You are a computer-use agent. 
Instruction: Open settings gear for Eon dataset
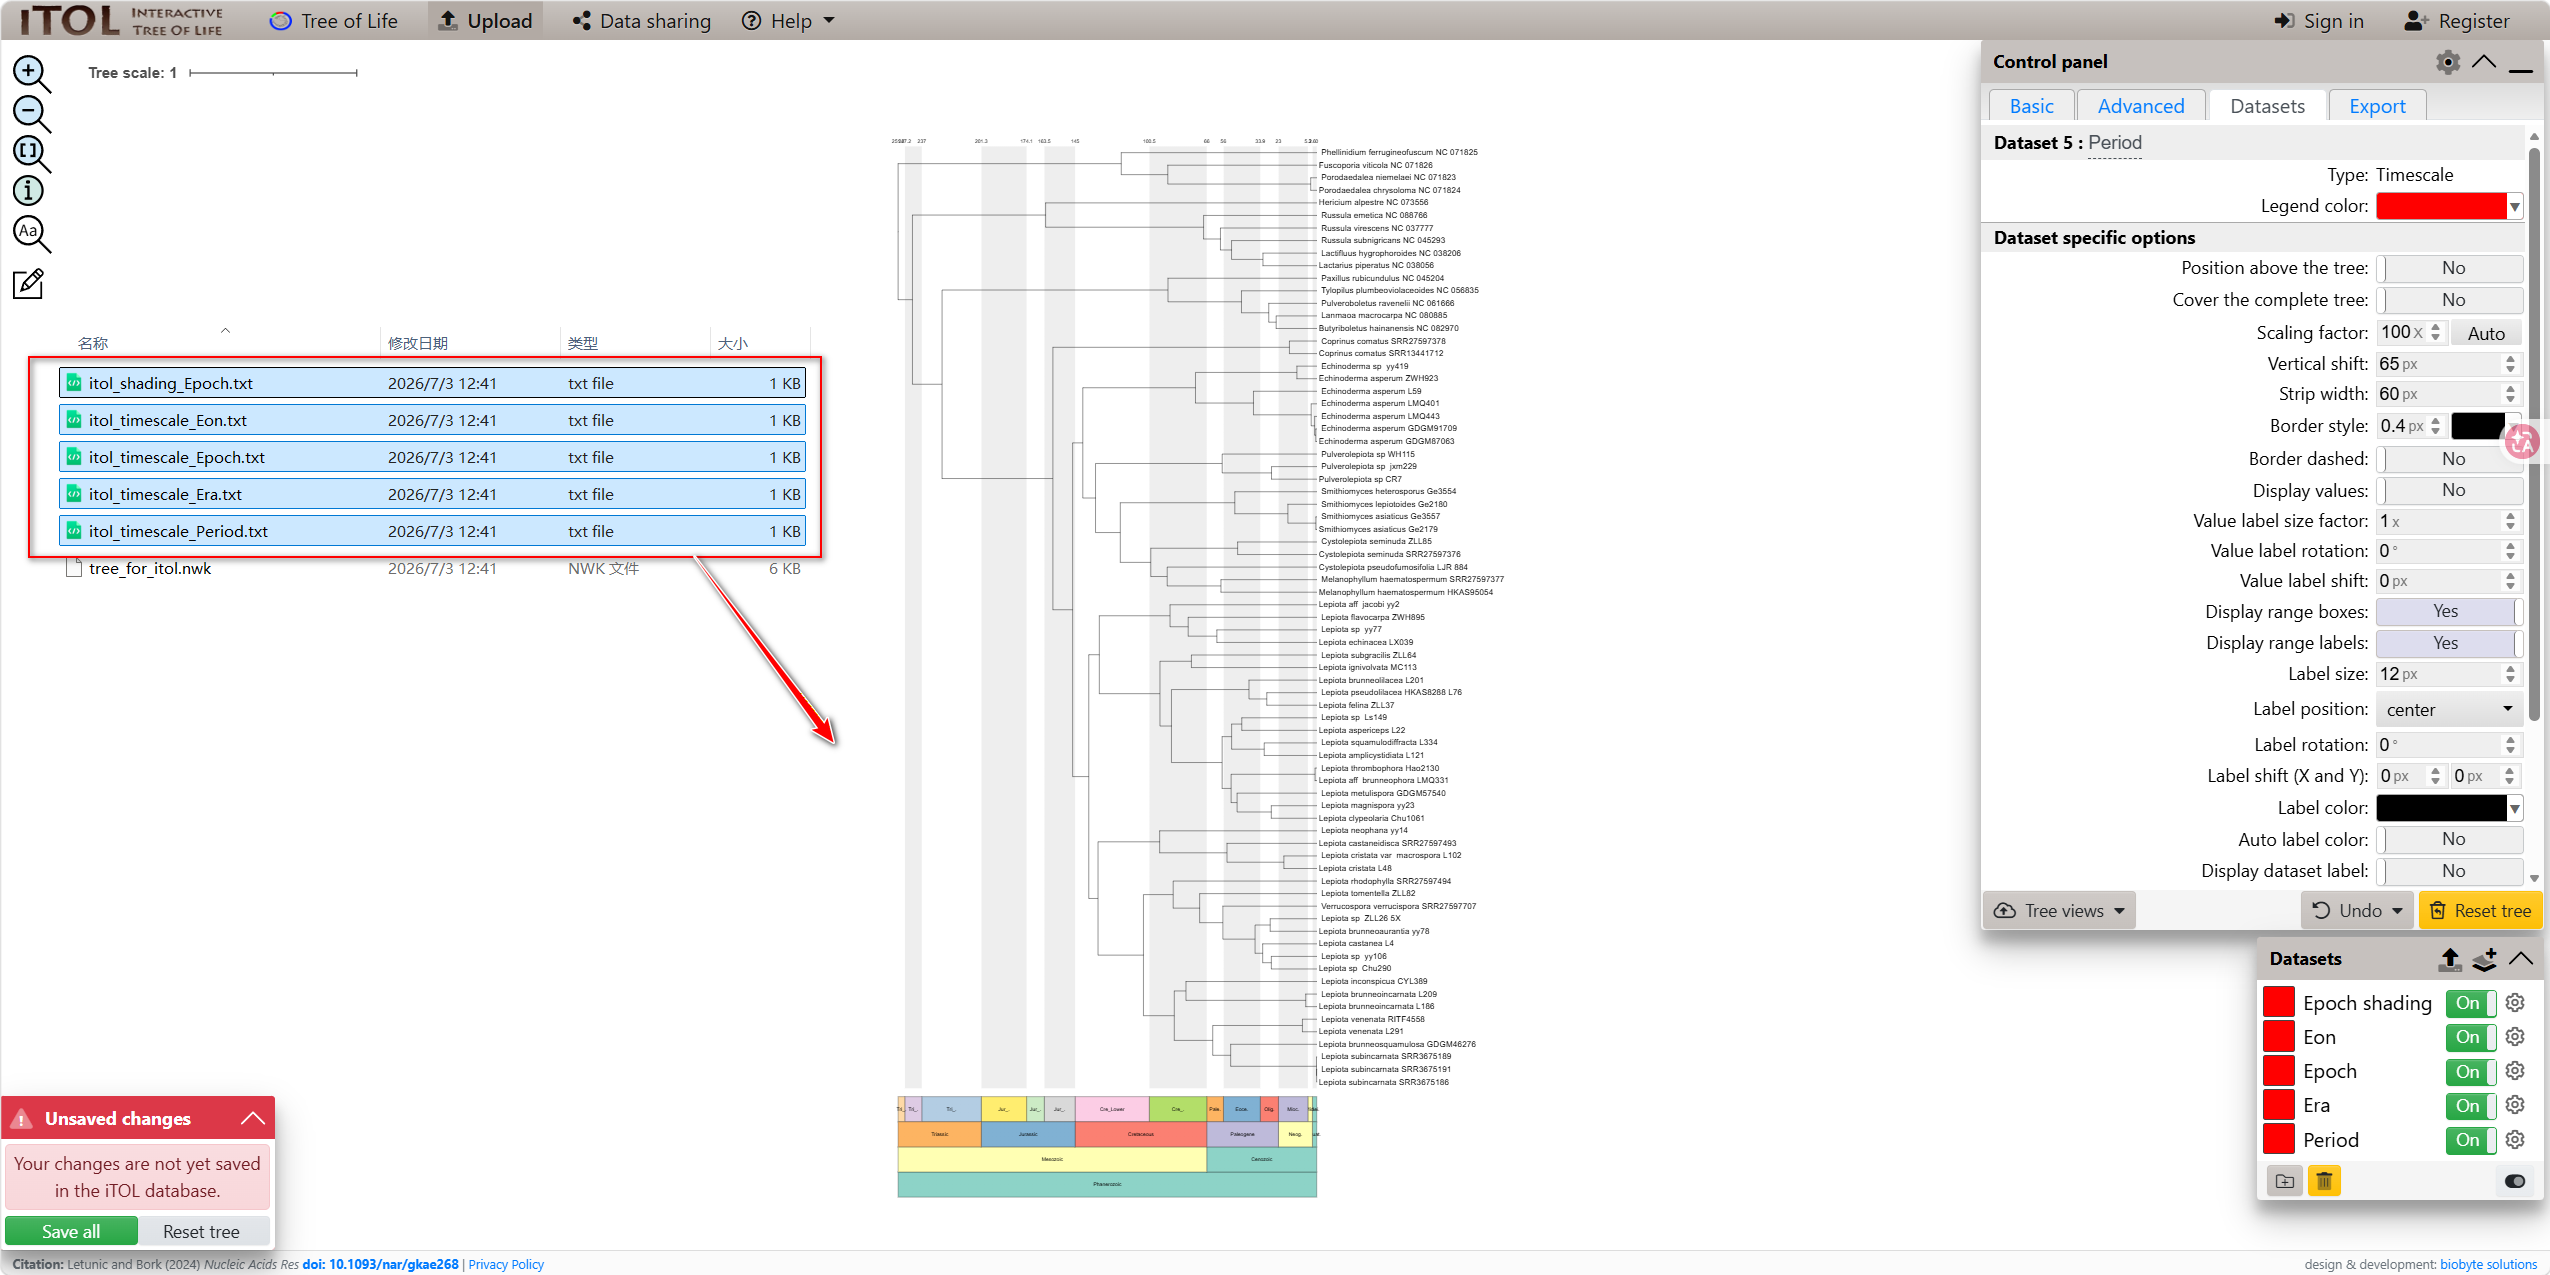tap(2515, 1037)
